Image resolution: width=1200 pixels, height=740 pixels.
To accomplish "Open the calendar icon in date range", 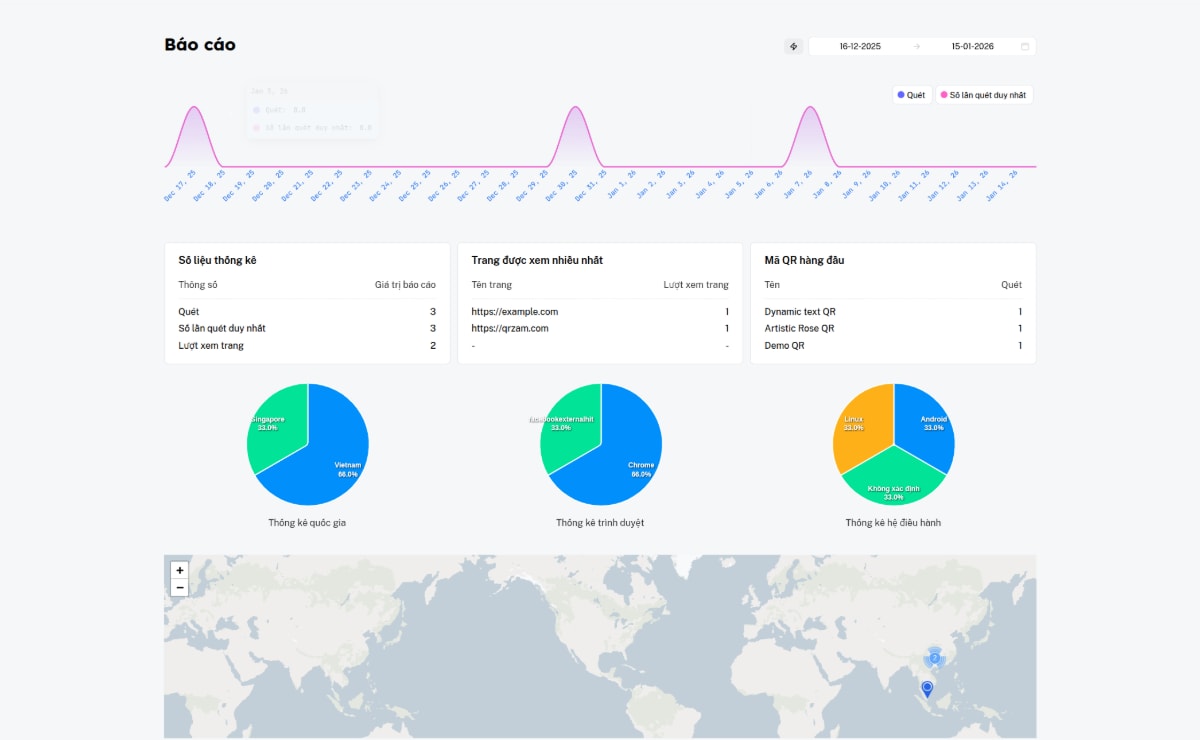I will (x=1025, y=46).
